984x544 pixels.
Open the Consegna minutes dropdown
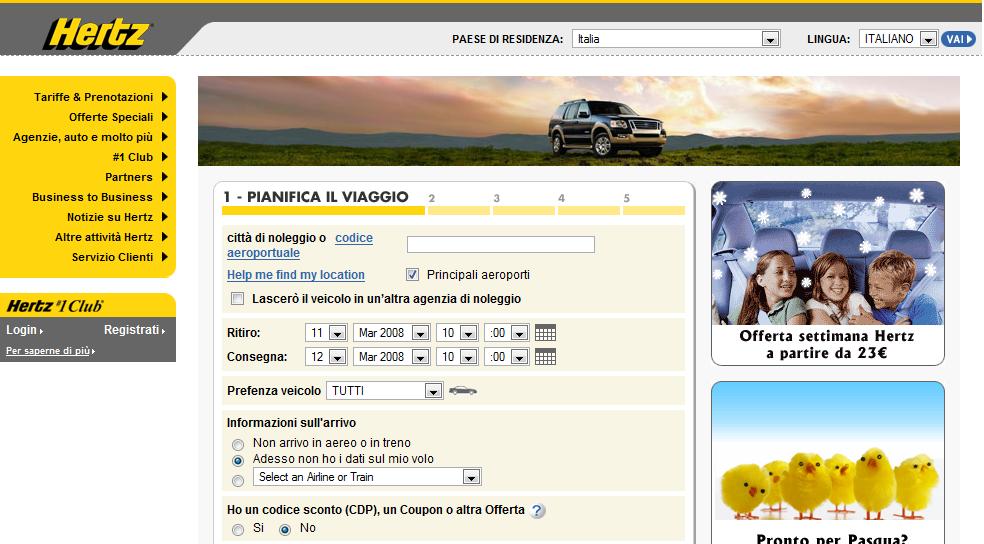[506, 356]
